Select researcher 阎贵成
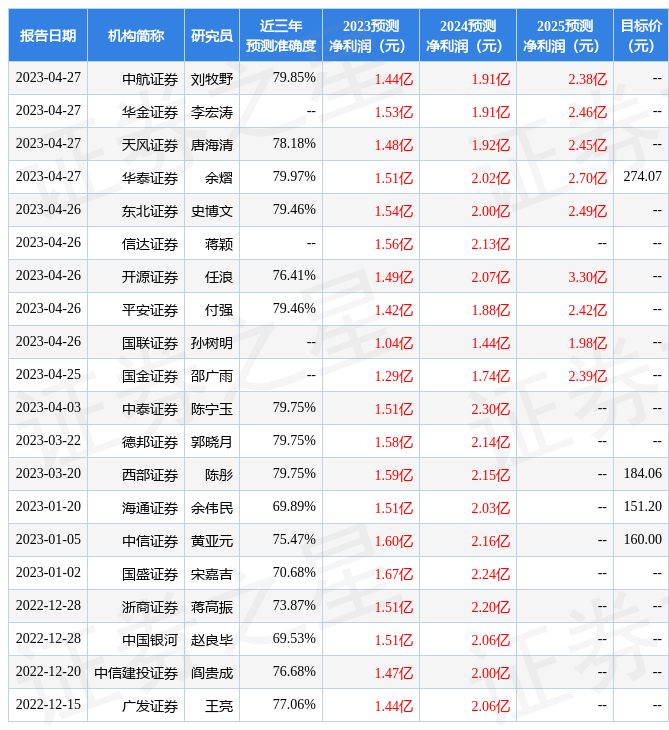Image resolution: width=669 pixels, height=730 pixels. (x=212, y=674)
